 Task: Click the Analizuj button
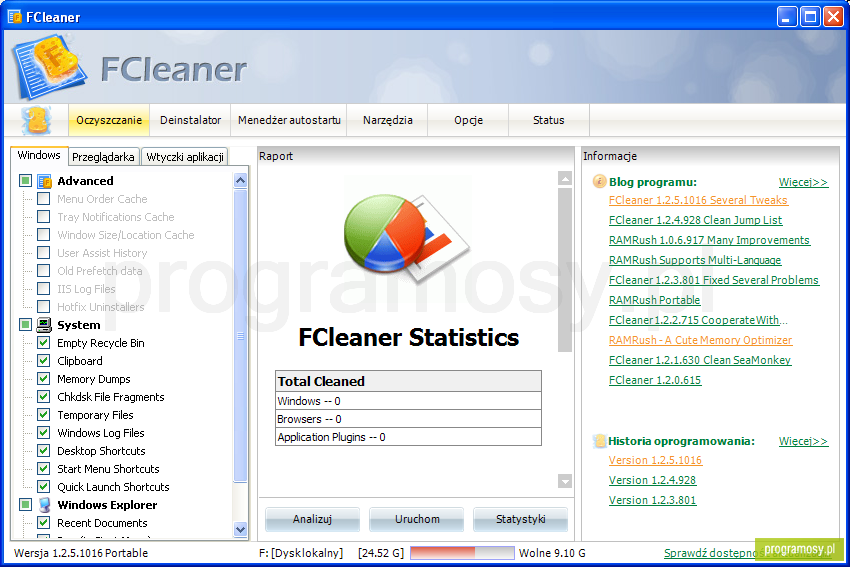(x=312, y=519)
